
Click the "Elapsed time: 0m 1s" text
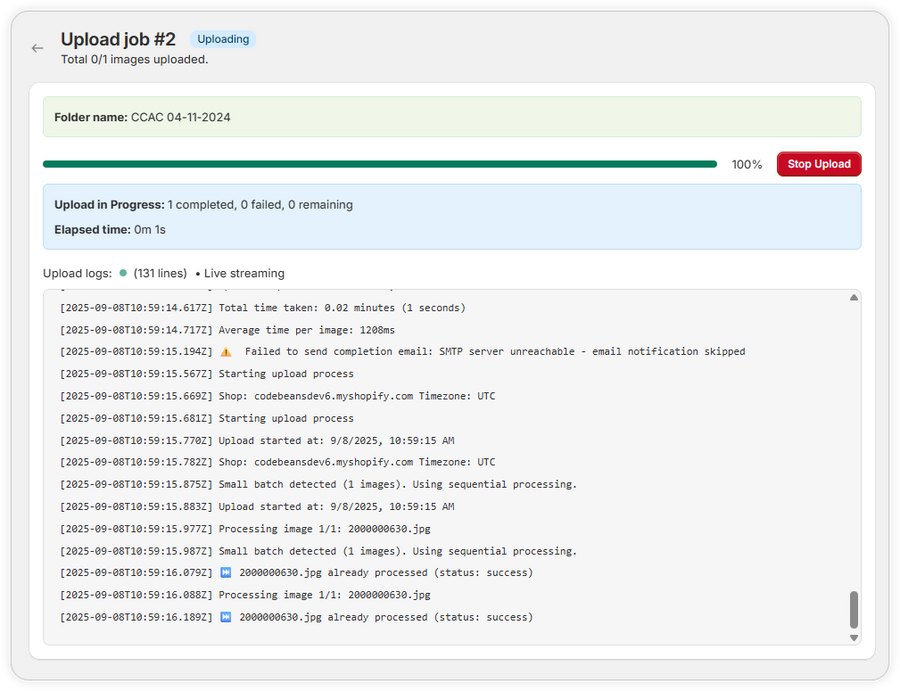pos(110,230)
